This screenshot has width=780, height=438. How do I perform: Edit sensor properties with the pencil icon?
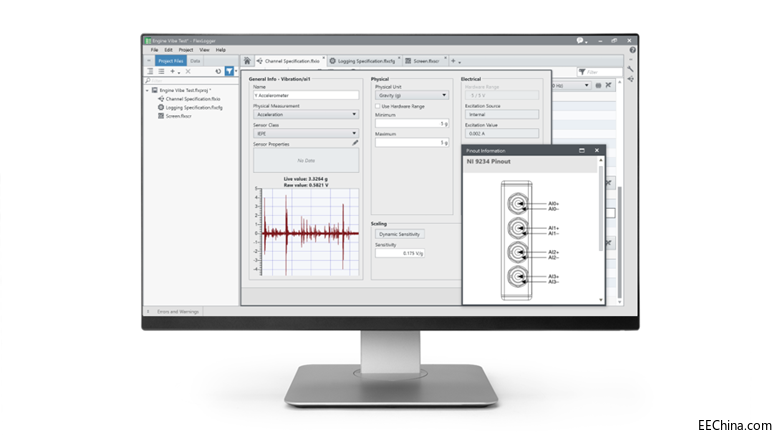tap(355, 143)
